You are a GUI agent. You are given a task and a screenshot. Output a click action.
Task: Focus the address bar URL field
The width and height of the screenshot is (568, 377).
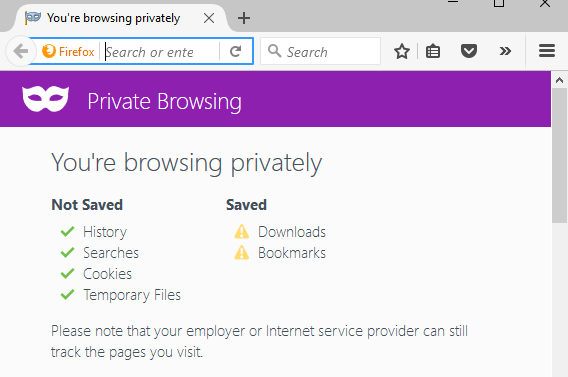[162, 52]
